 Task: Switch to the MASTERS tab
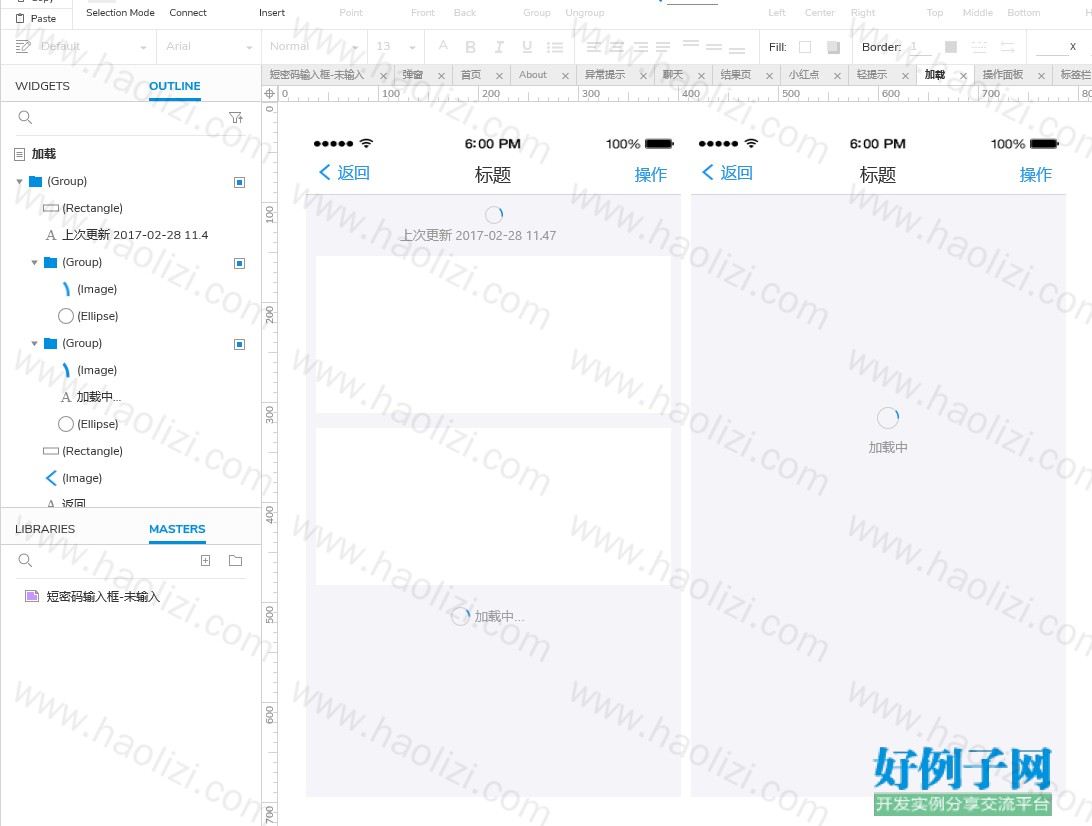click(177, 529)
